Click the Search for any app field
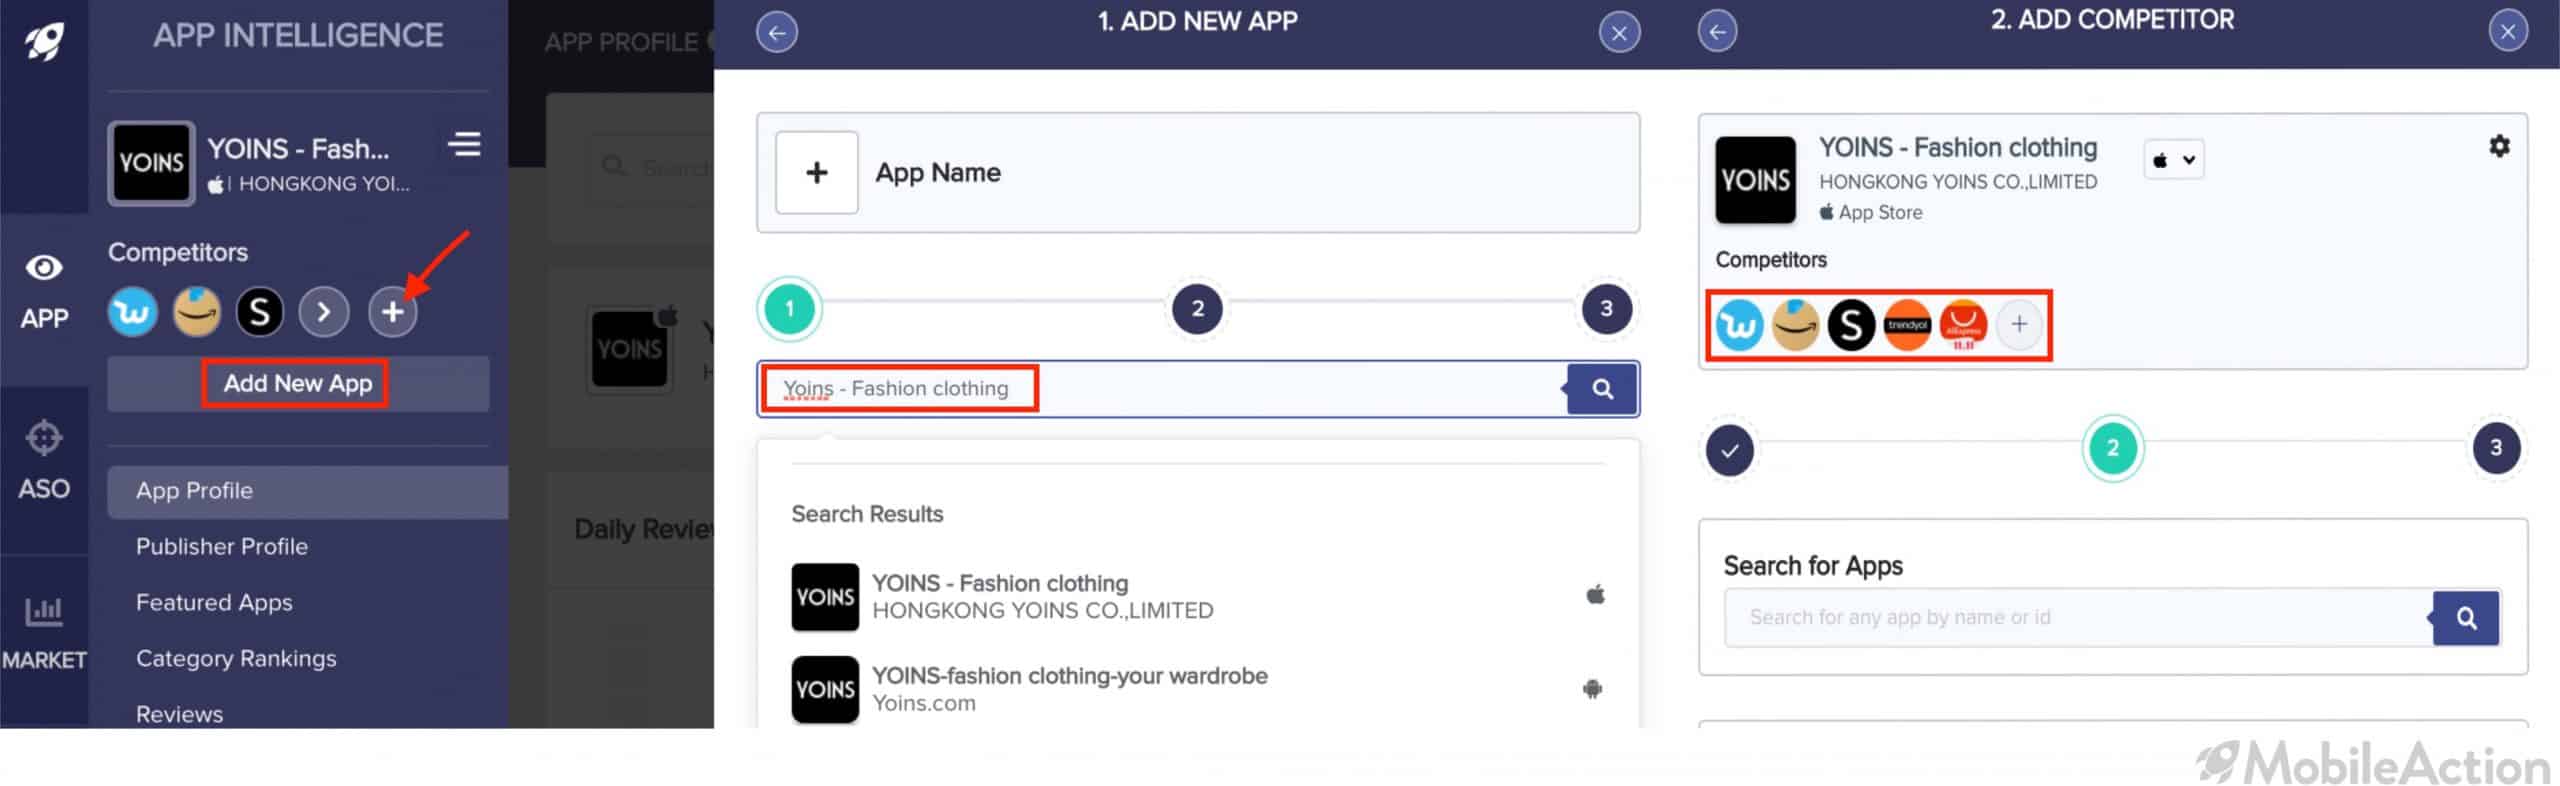The image size is (2560, 786). pos(2078,618)
